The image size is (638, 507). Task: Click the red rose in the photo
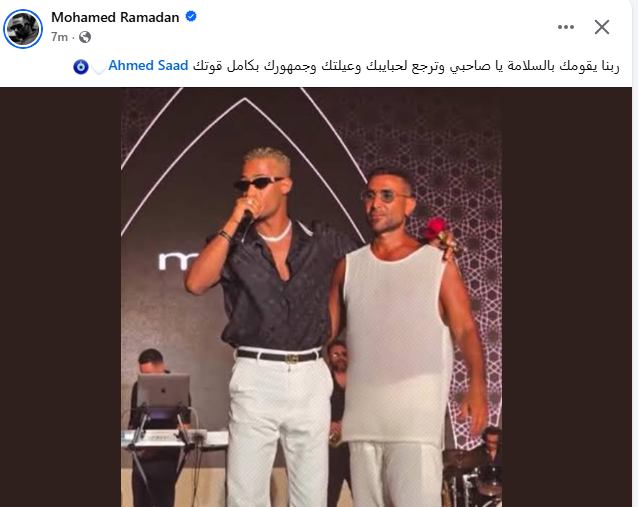point(435,228)
